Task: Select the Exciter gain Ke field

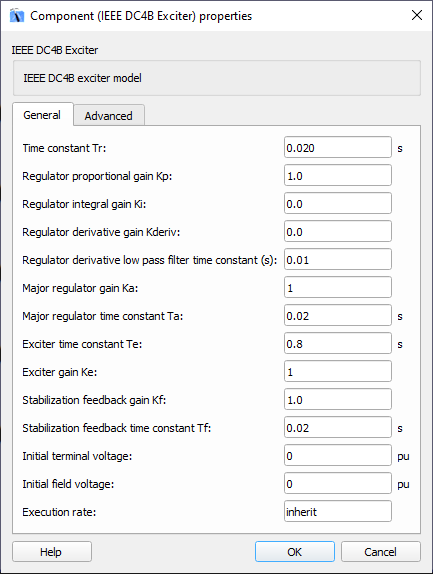Action: (x=337, y=372)
